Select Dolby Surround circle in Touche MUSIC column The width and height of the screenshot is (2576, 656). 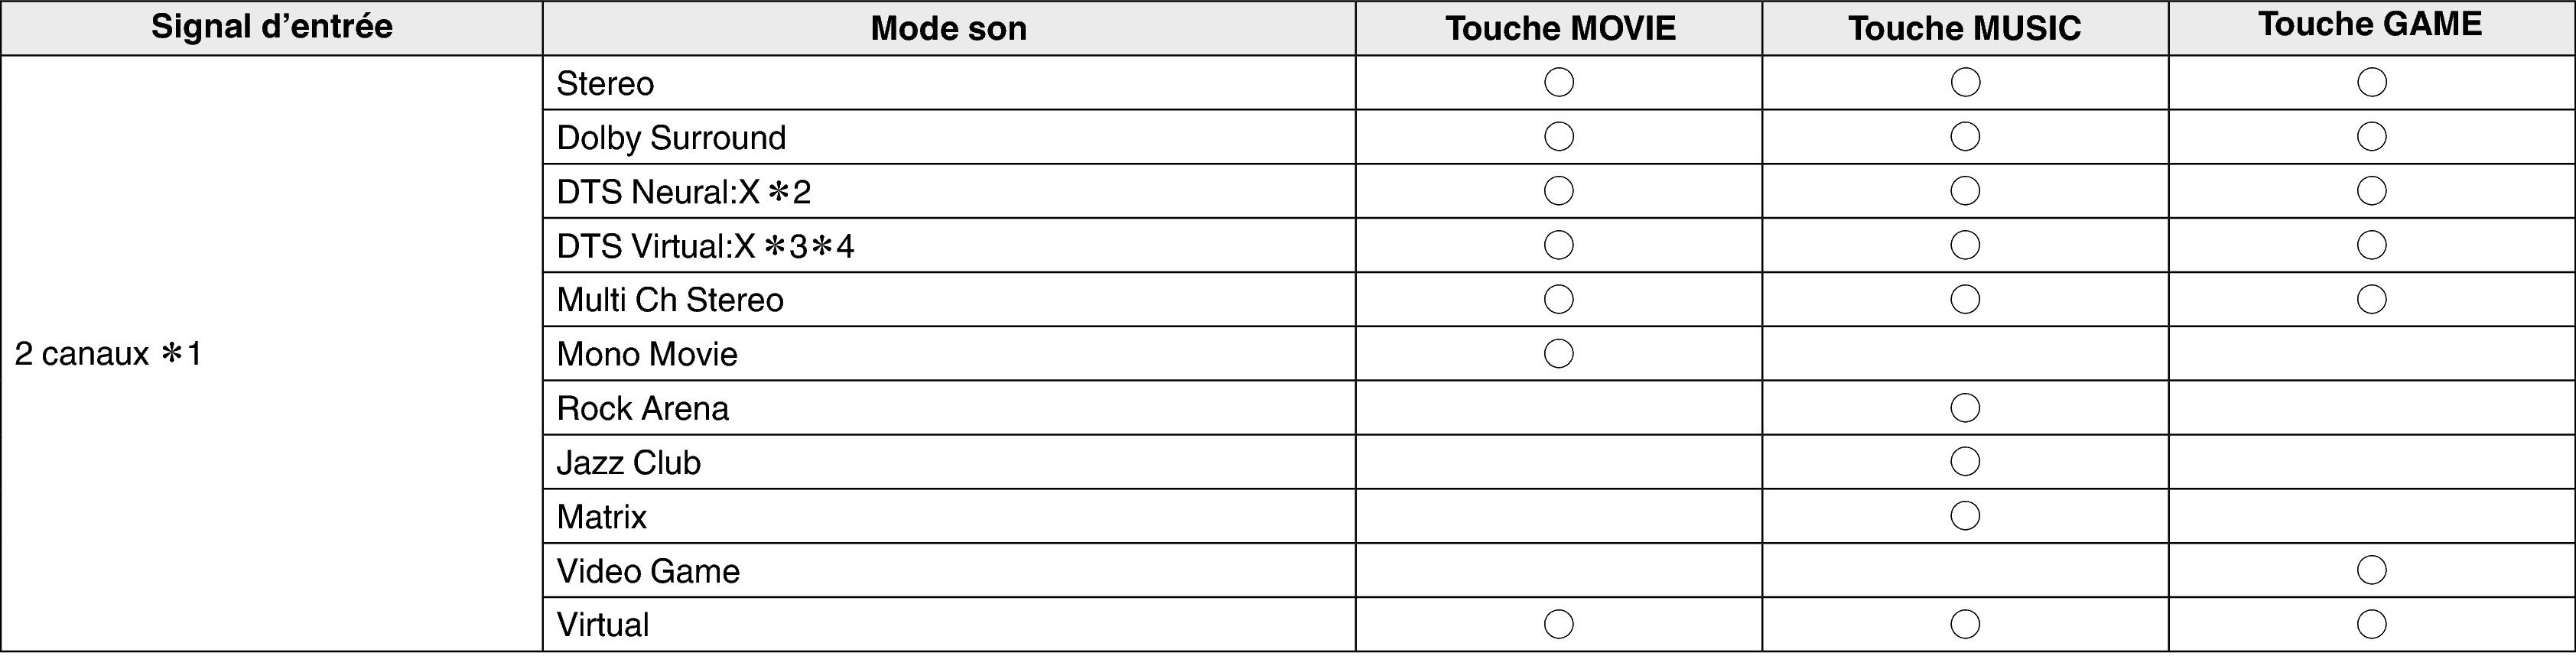[1965, 136]
